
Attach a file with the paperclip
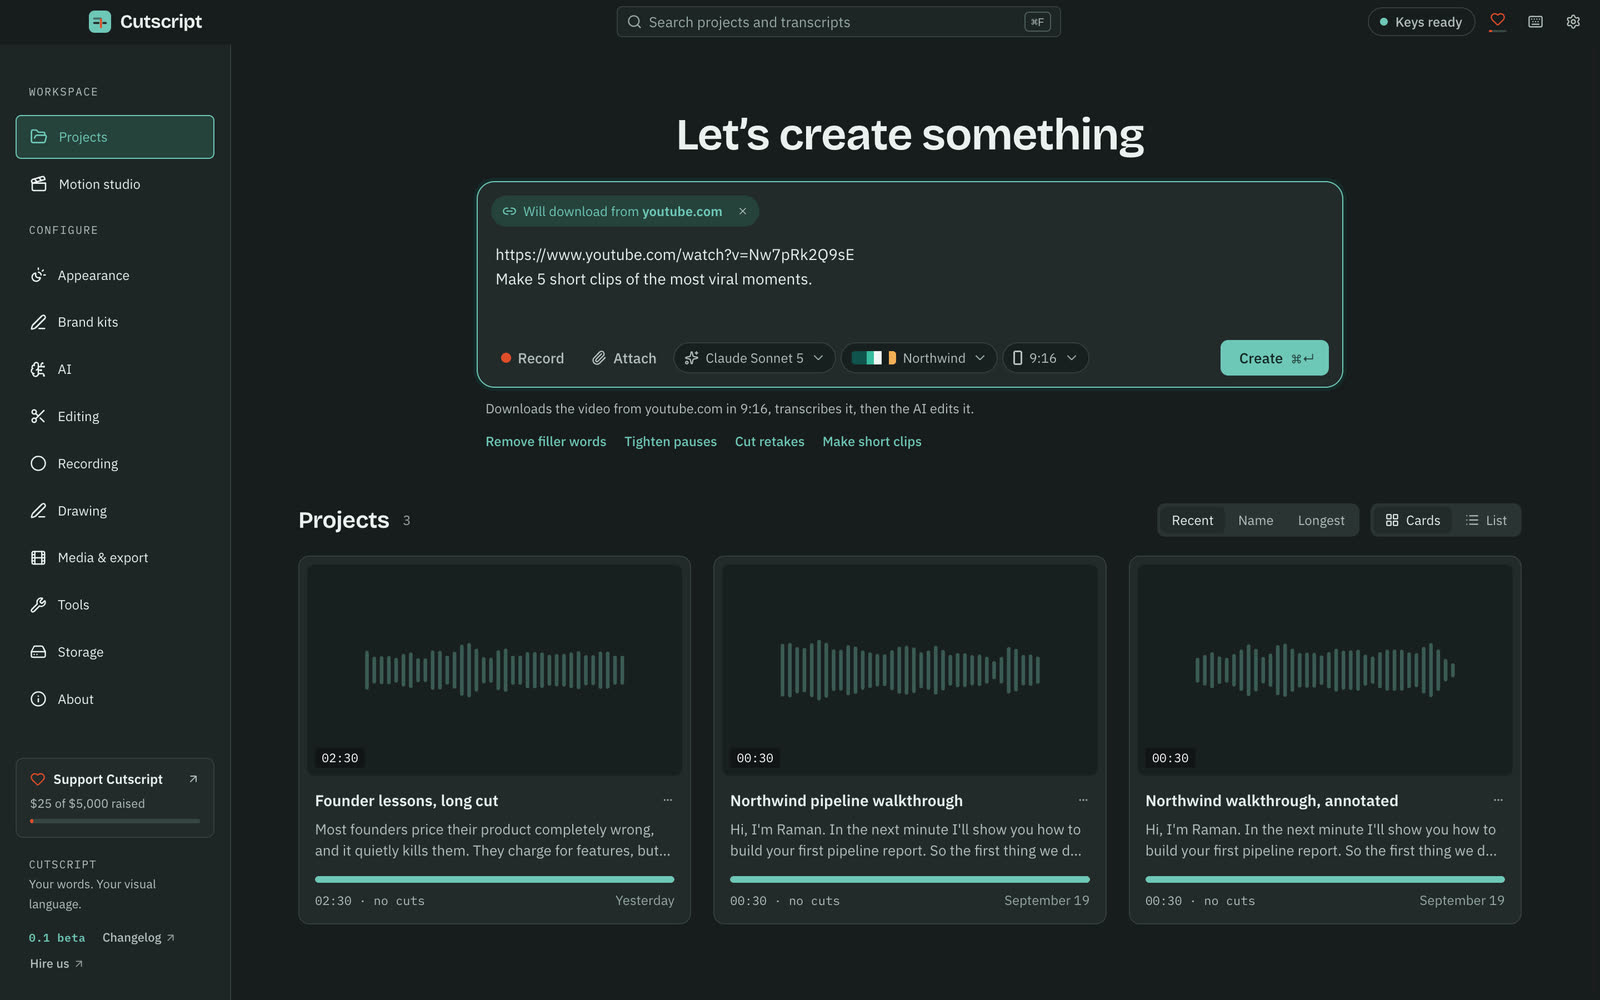click(624, 358)
